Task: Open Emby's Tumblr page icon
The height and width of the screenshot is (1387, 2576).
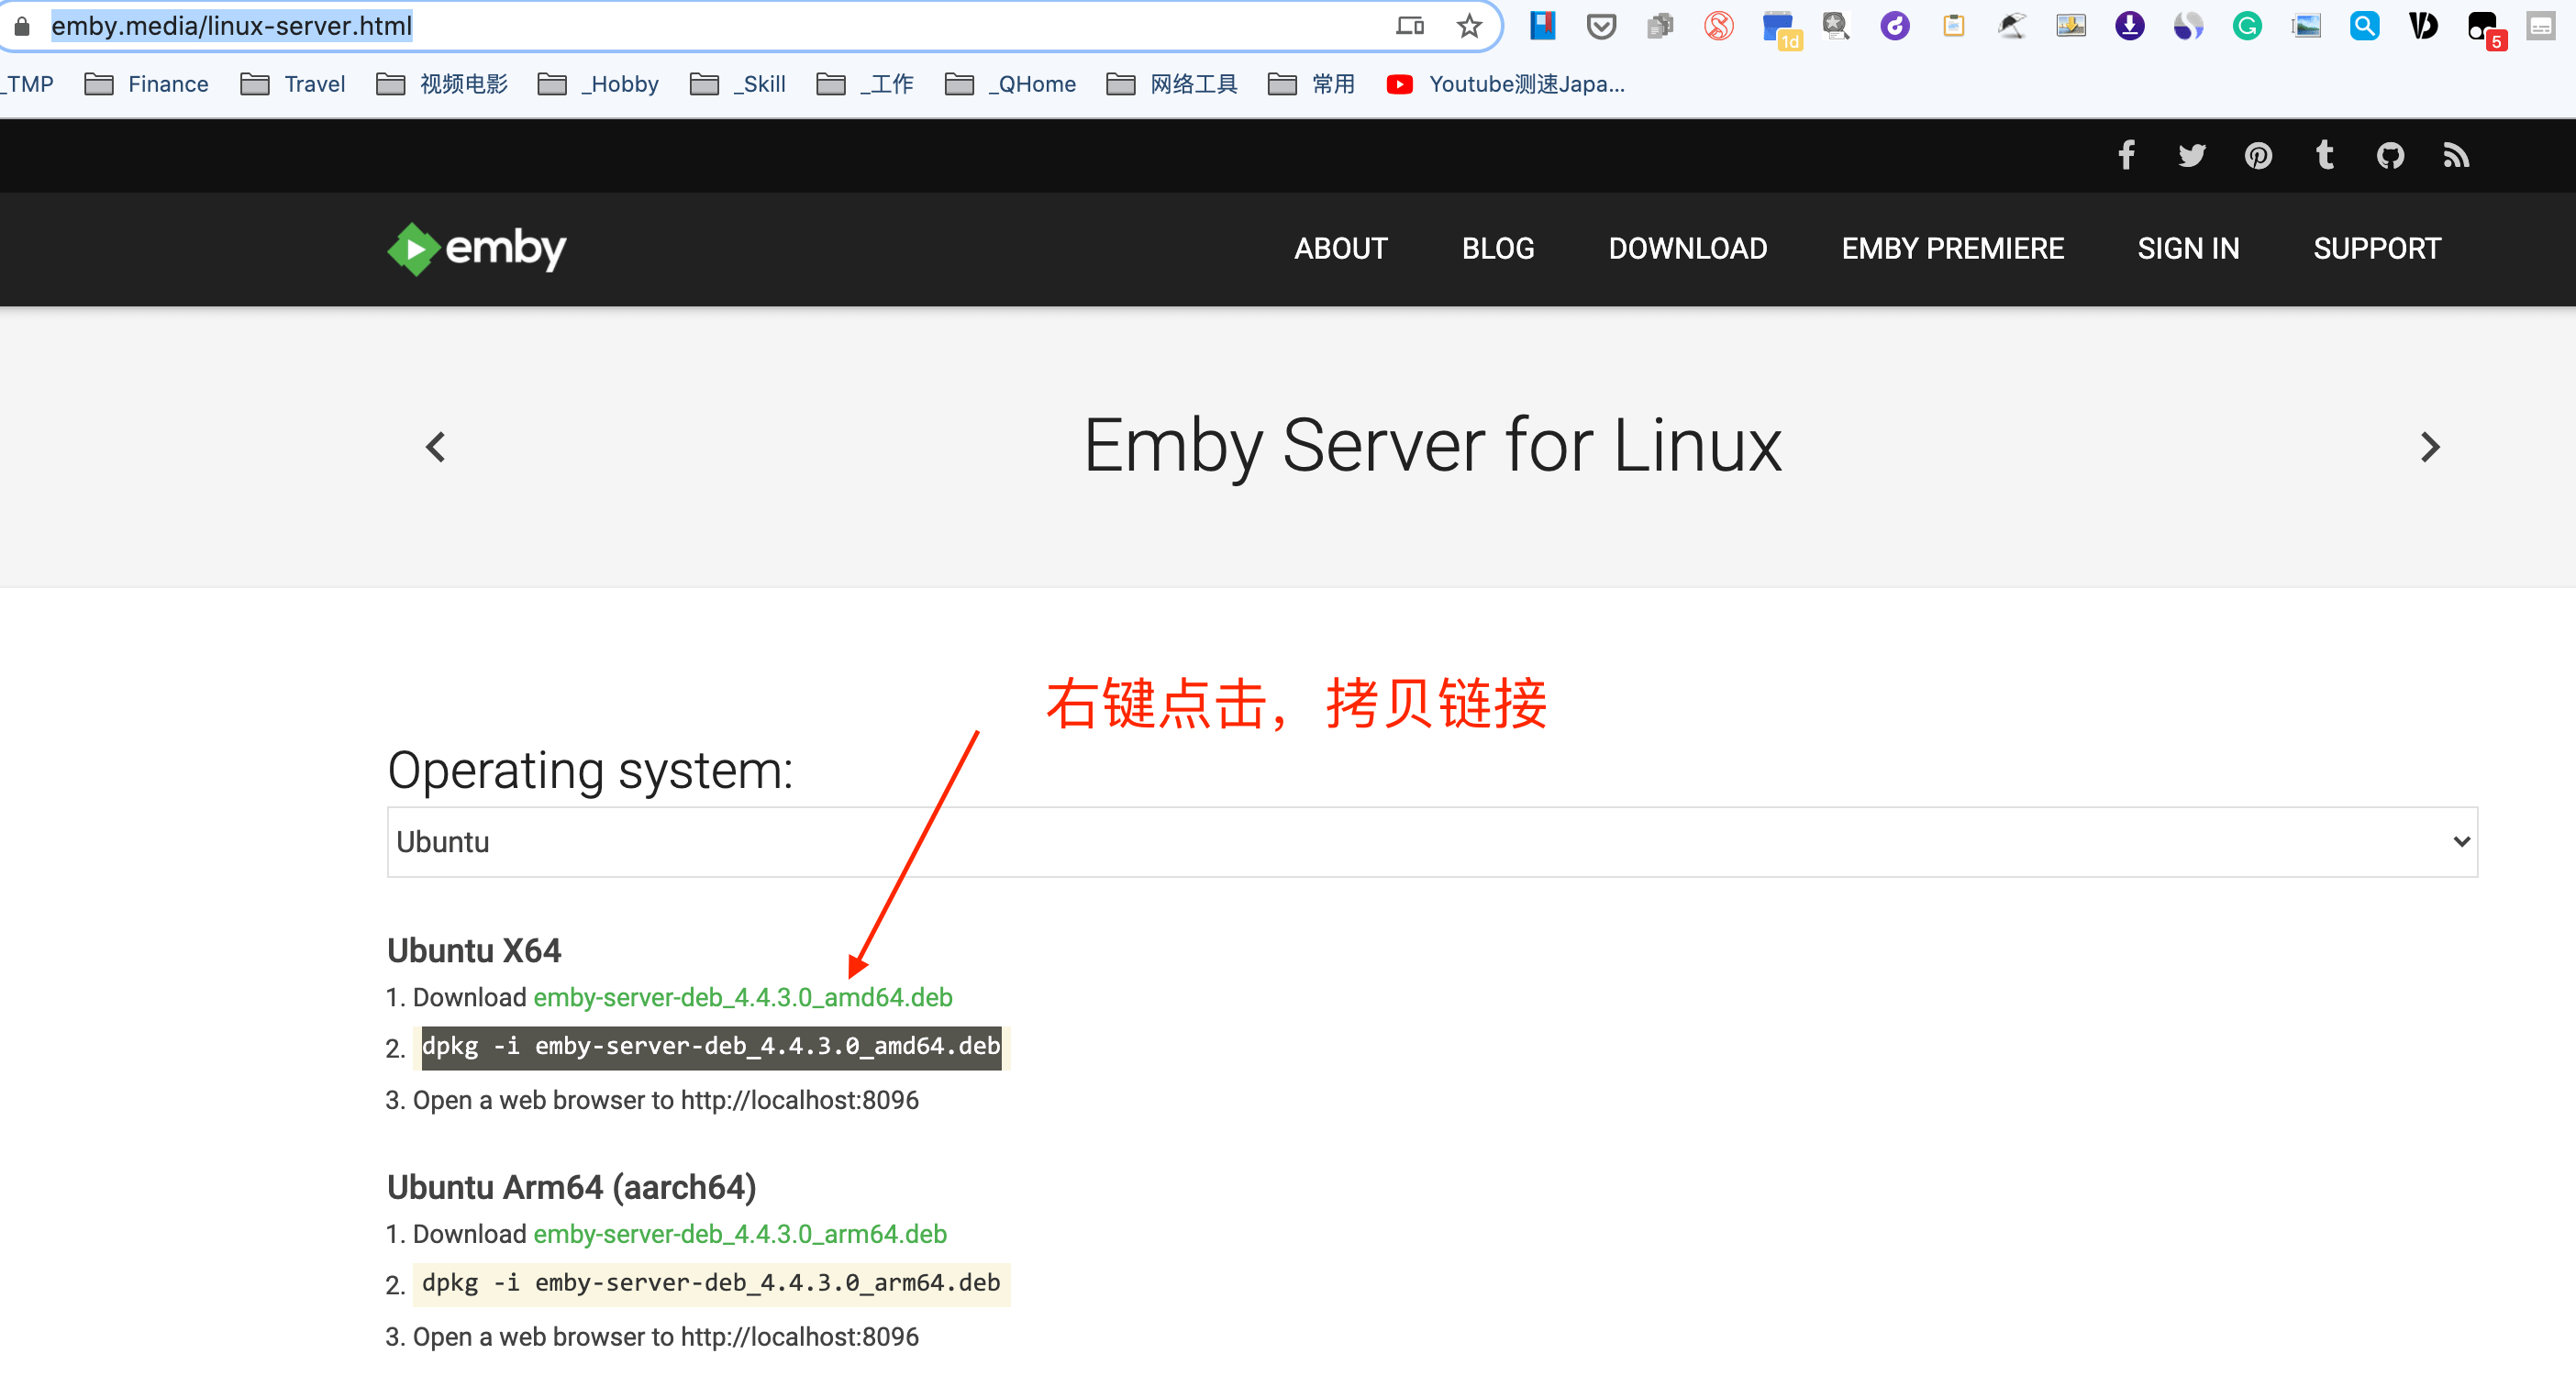Action: coord(2325,155)
